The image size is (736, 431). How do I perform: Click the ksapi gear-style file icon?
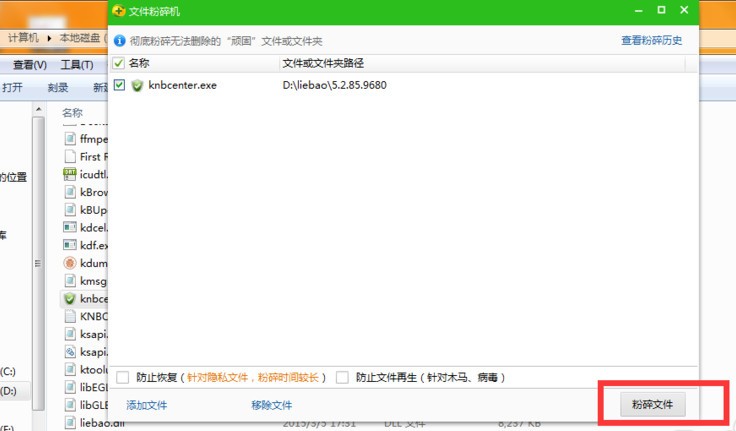click(70, 352)
